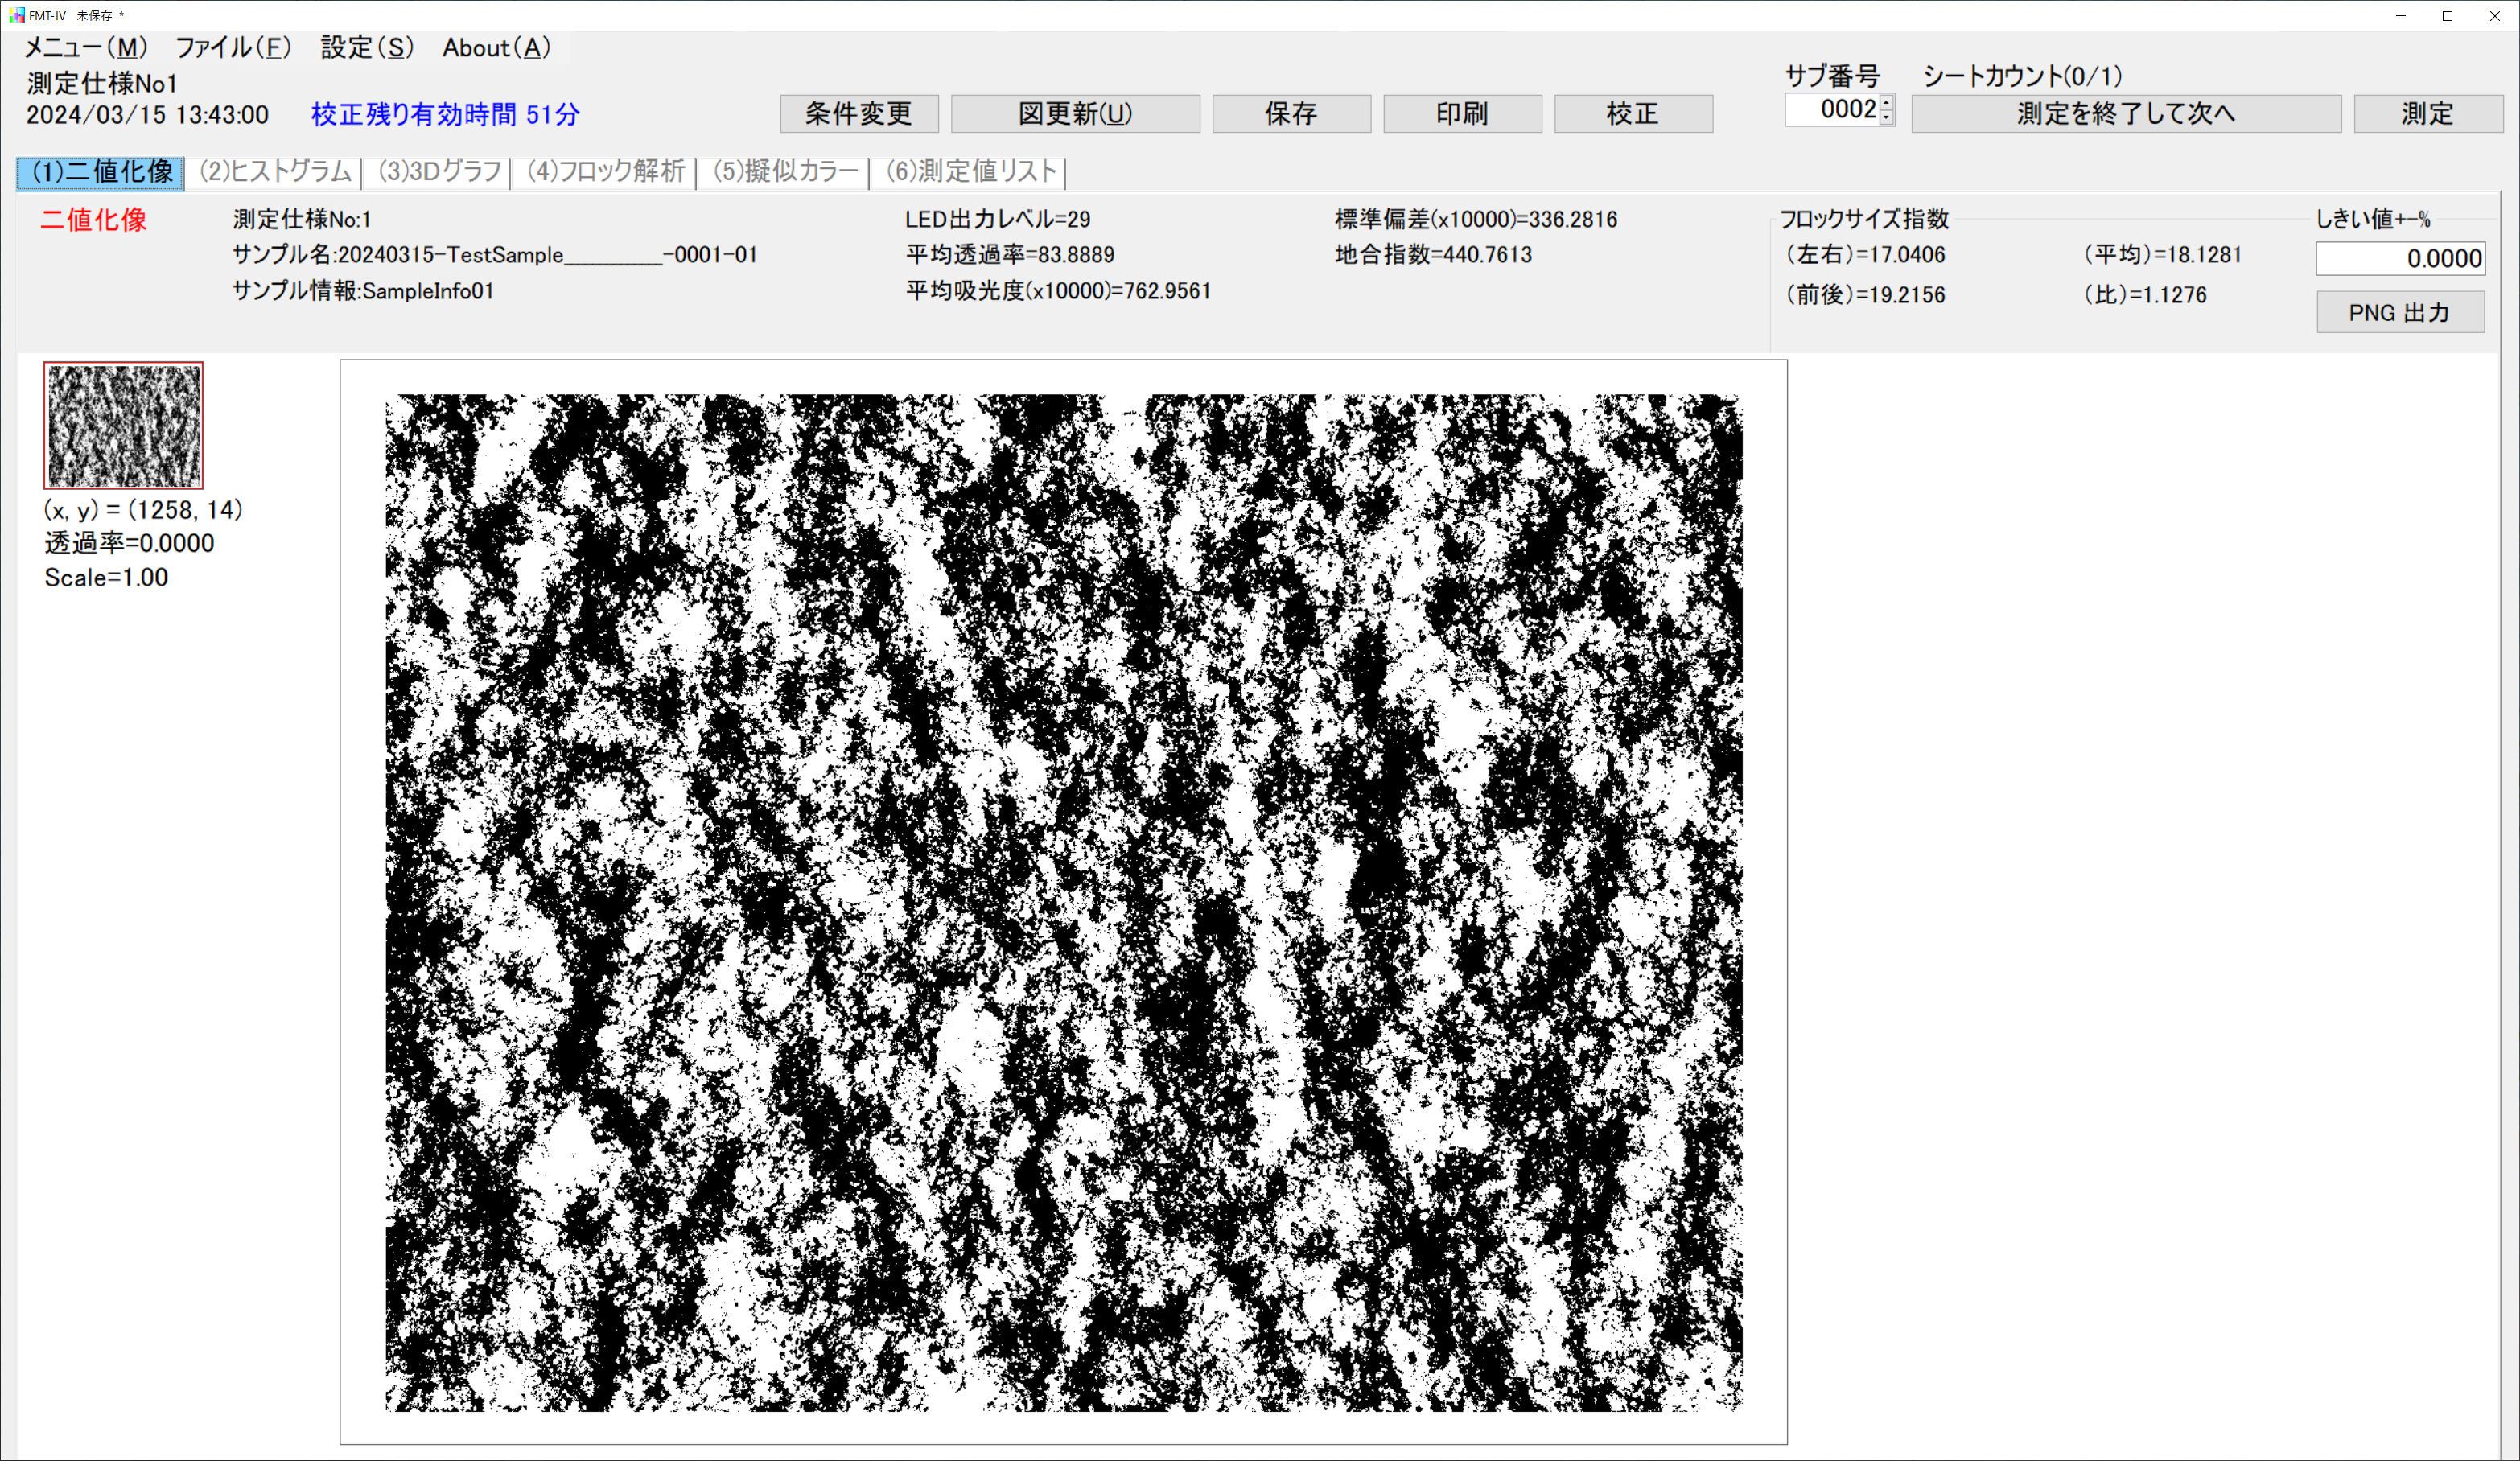Close the FMT-IV window
This screenshot has width=2520, height=1461.
[2494, 15]
